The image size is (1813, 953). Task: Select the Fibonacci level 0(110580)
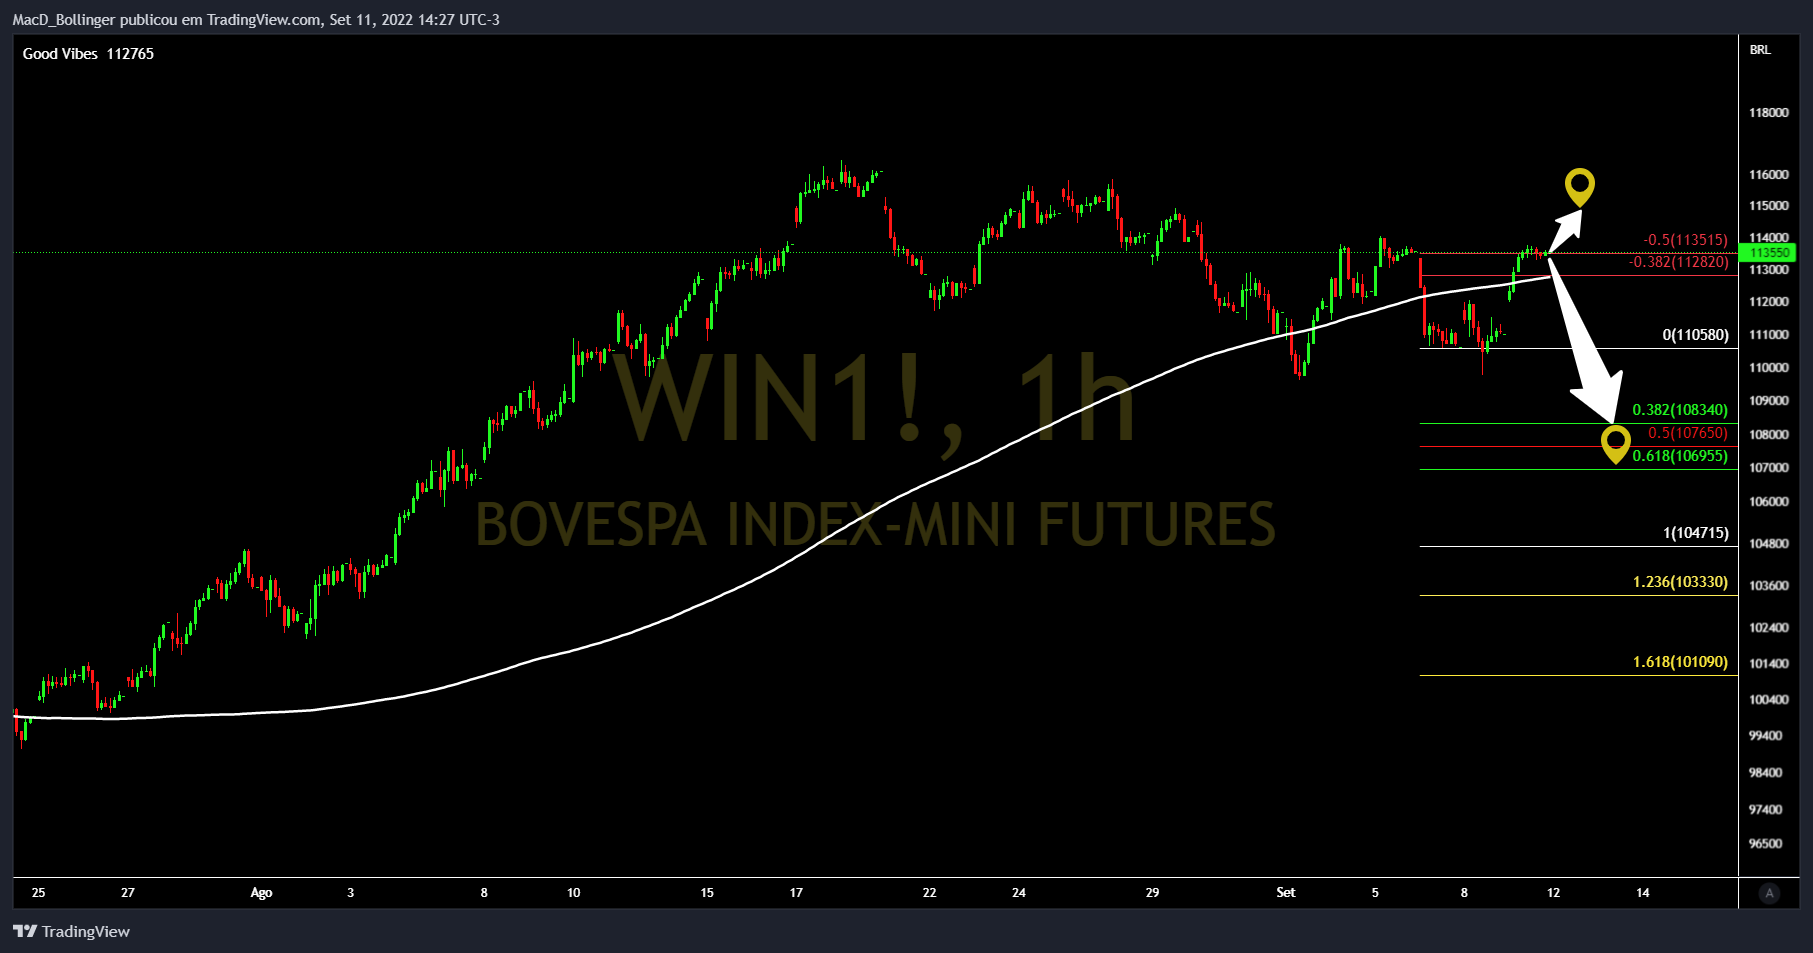coord(1695,335)
